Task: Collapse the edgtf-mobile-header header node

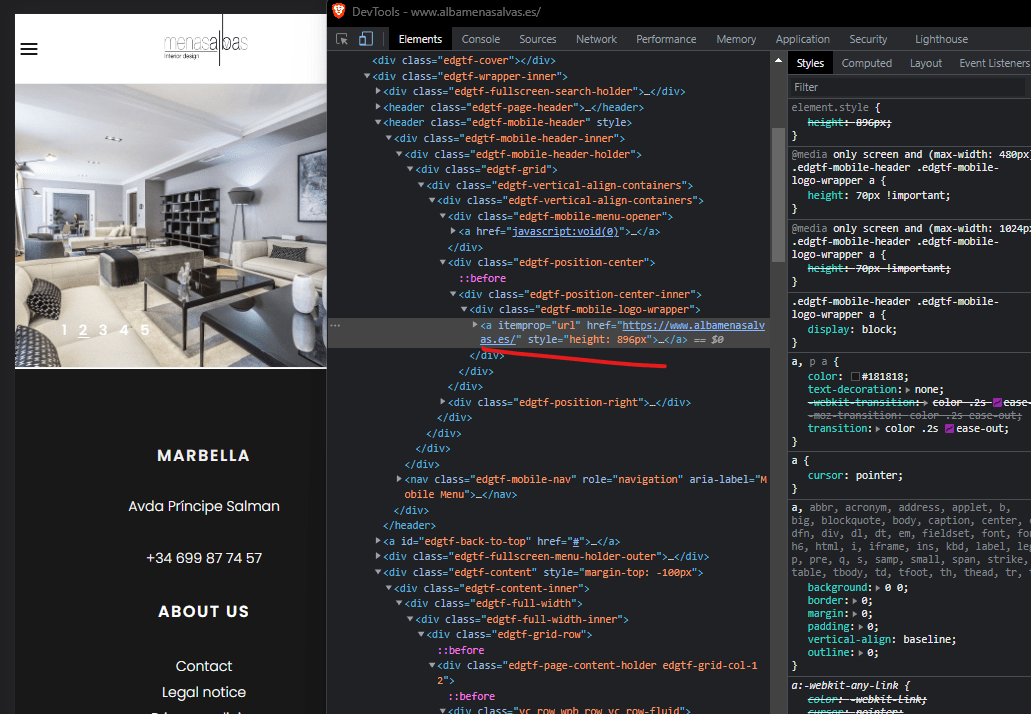Action: pos(378,122)
